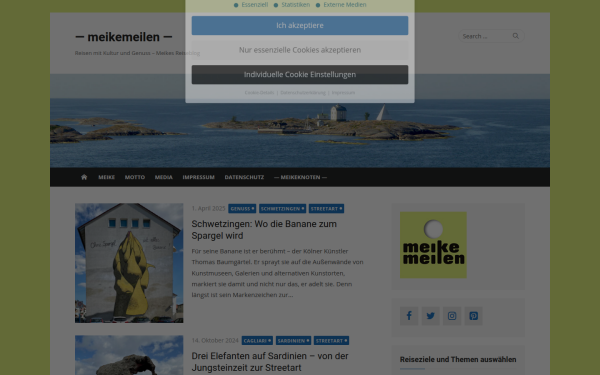Open the MEDIA menu item
Viewport: 600px width, 375px height.
163,177
